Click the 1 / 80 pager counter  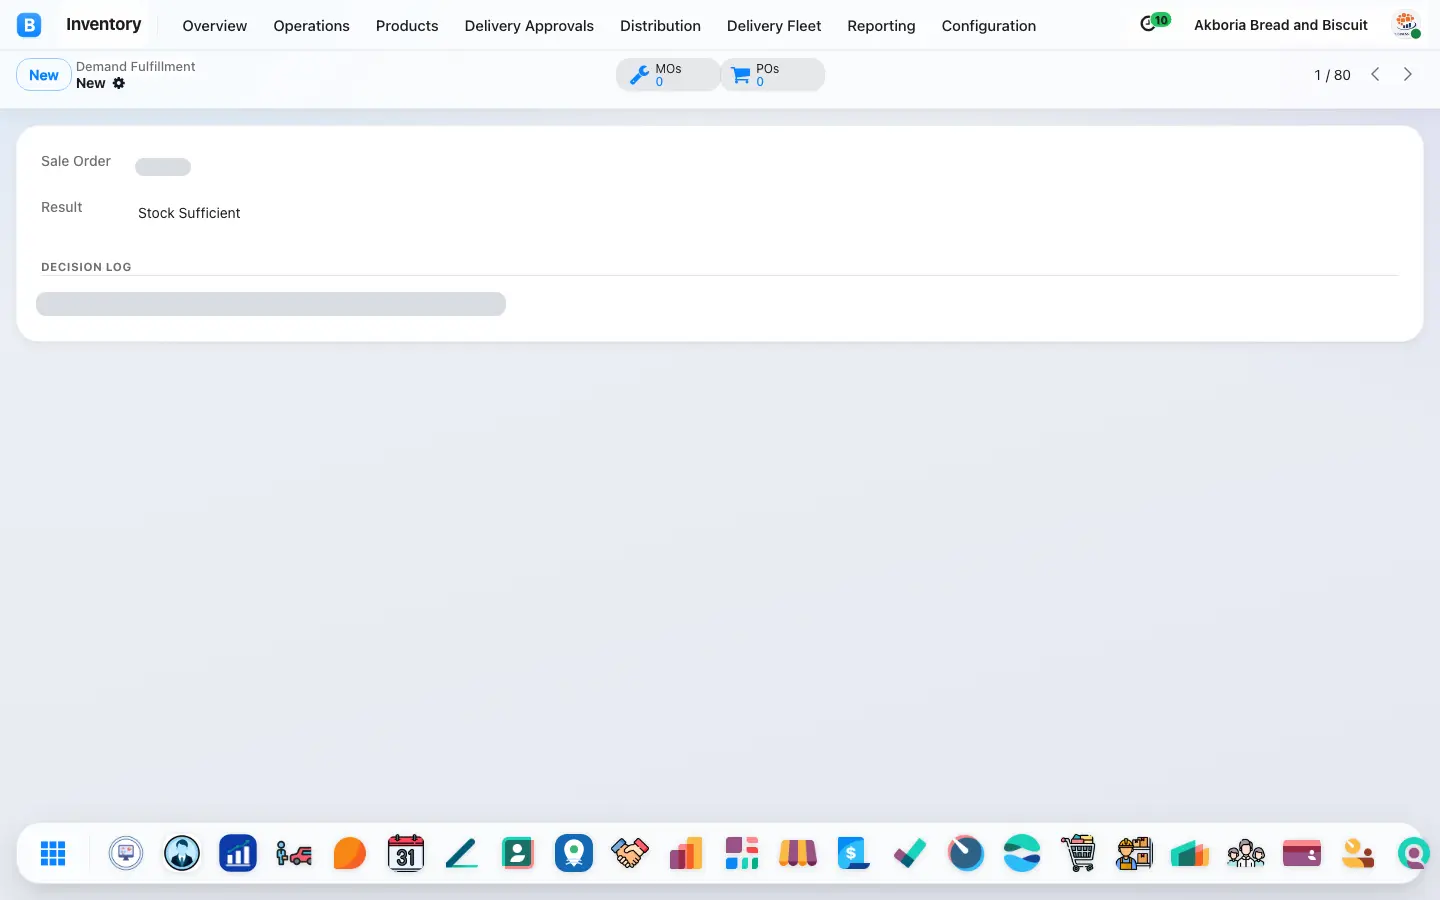click(x=1332, y=75)
